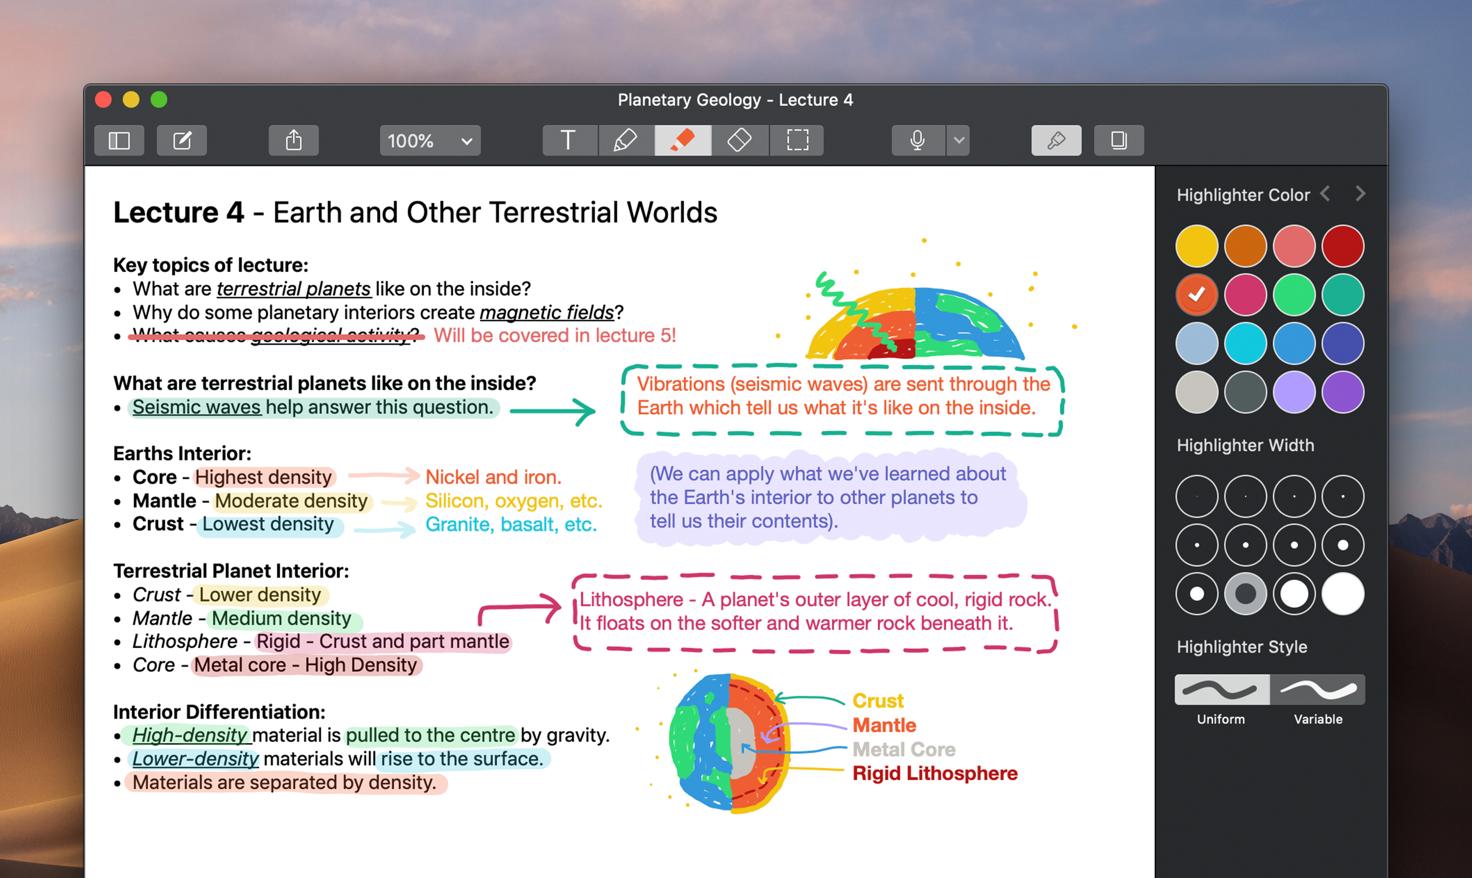Viewport: 1472px width, 878px height.
Task: Click the layered Earth cross-section drawing
Action: [730, 742]
